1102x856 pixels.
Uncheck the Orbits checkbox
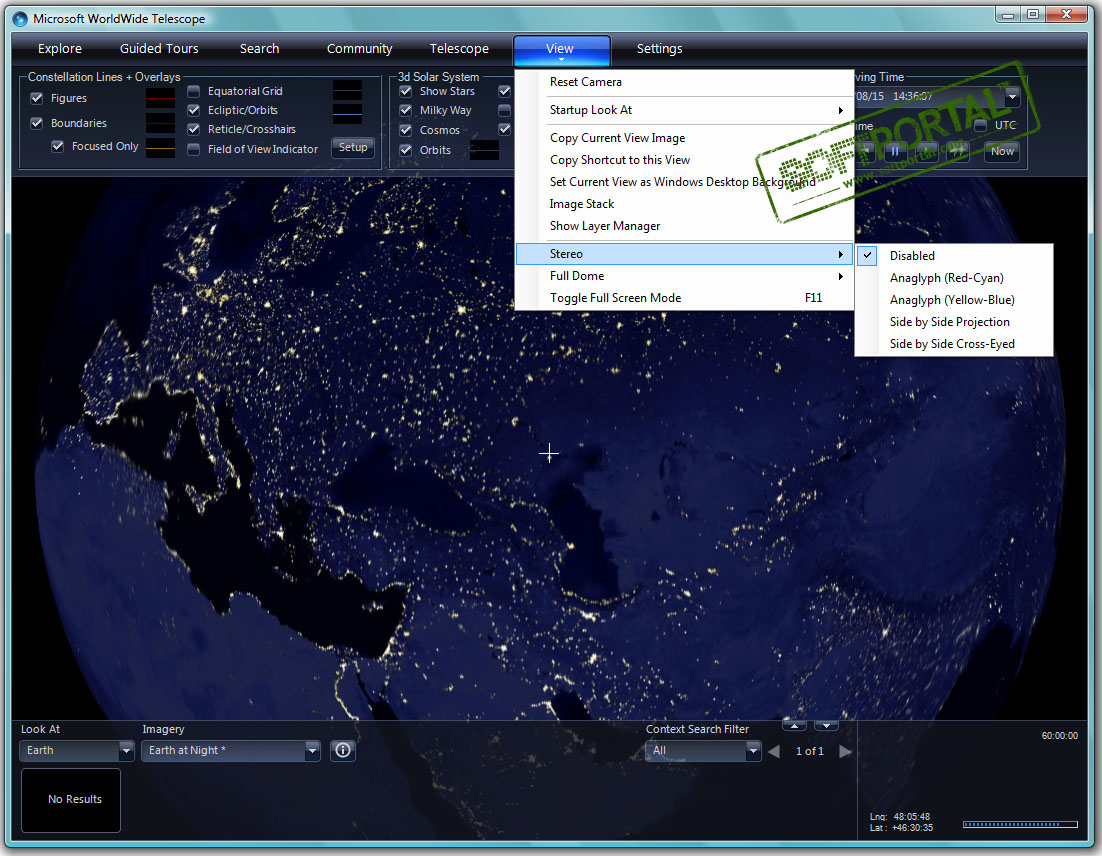point(406,150)
